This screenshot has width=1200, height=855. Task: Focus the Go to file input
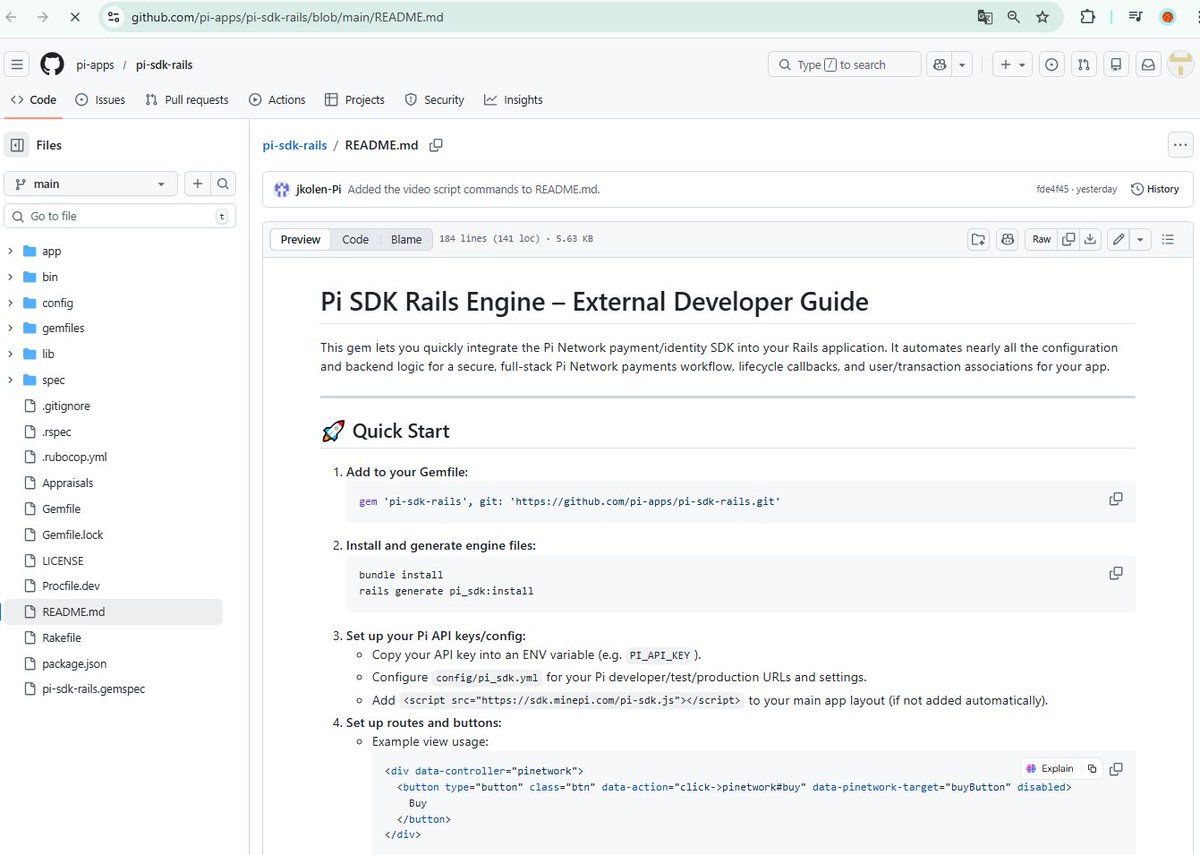(120, 216)
